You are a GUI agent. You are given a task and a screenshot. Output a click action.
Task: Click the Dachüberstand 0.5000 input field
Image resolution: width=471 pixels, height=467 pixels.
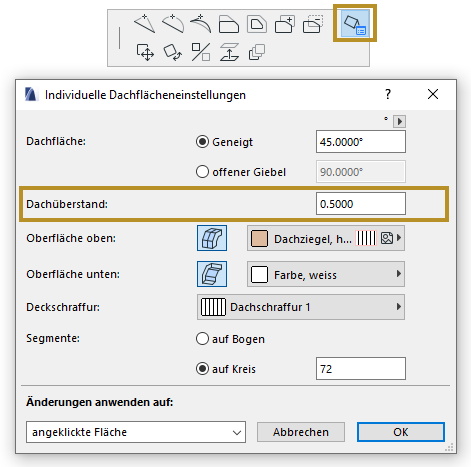(x=361, y=204)
